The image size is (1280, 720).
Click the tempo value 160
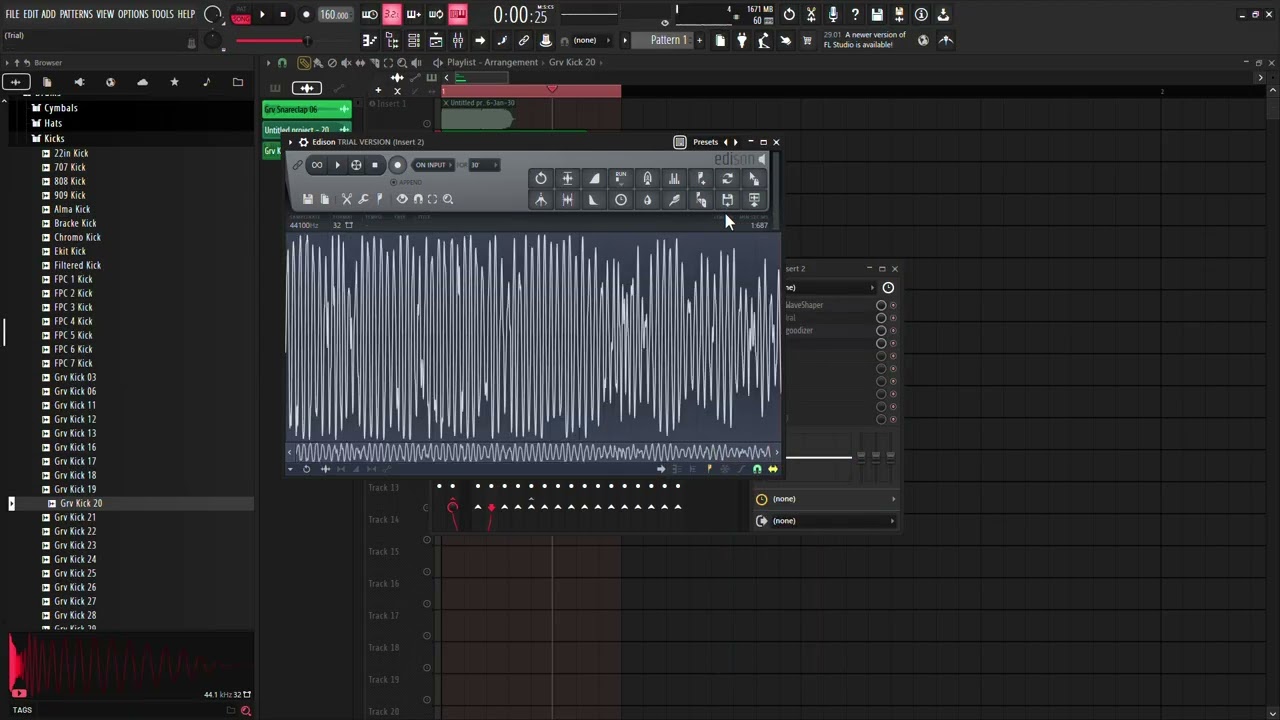point(335,15)
